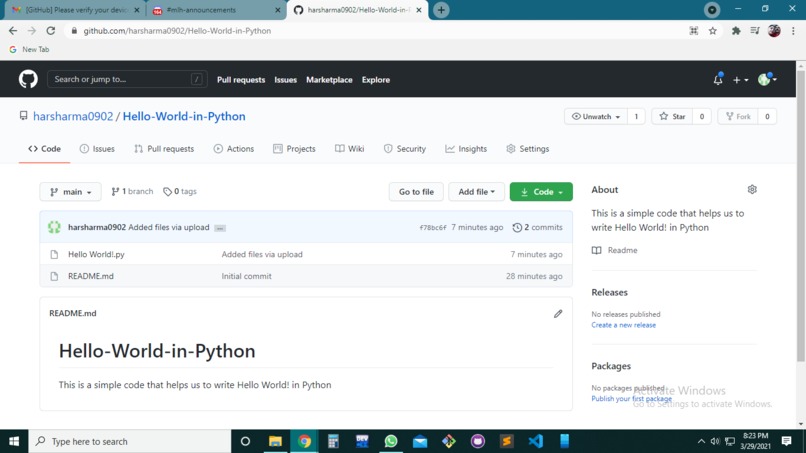
Task: Click the About settings gear icon
Action: point(752,189)
